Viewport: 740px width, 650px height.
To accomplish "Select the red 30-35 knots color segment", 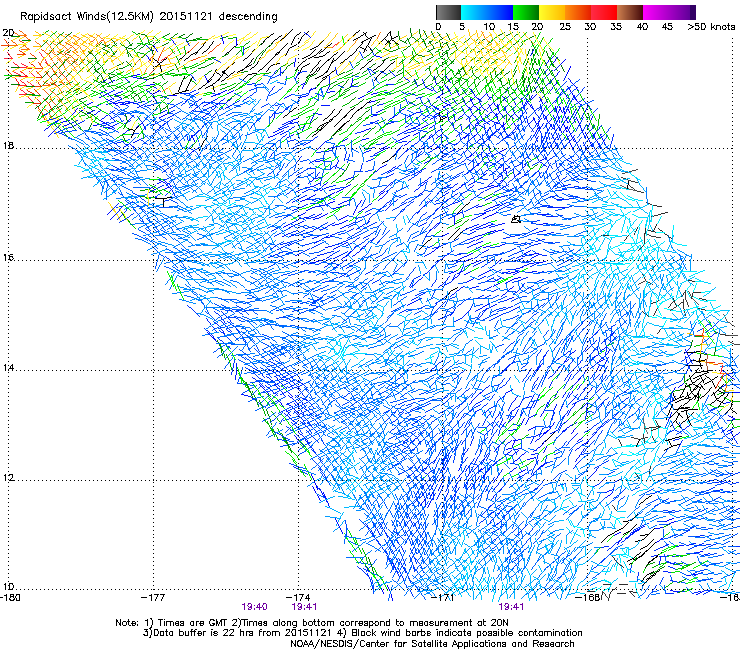I will [604, 12].
